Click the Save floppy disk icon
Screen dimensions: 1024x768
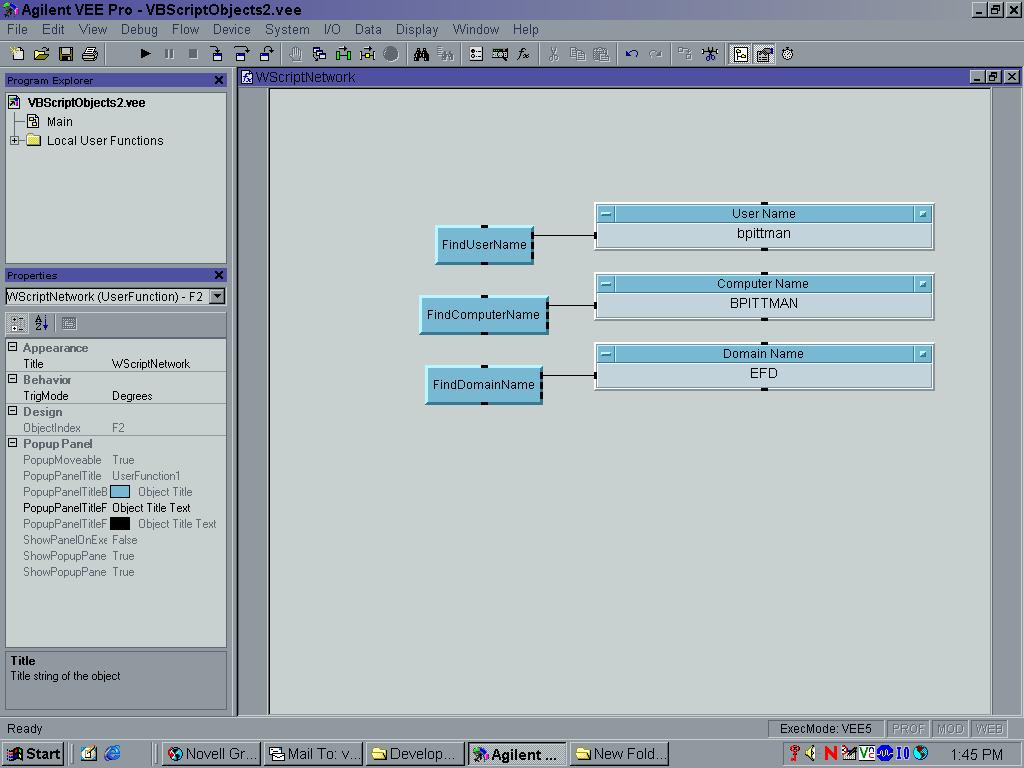point(66,54)
